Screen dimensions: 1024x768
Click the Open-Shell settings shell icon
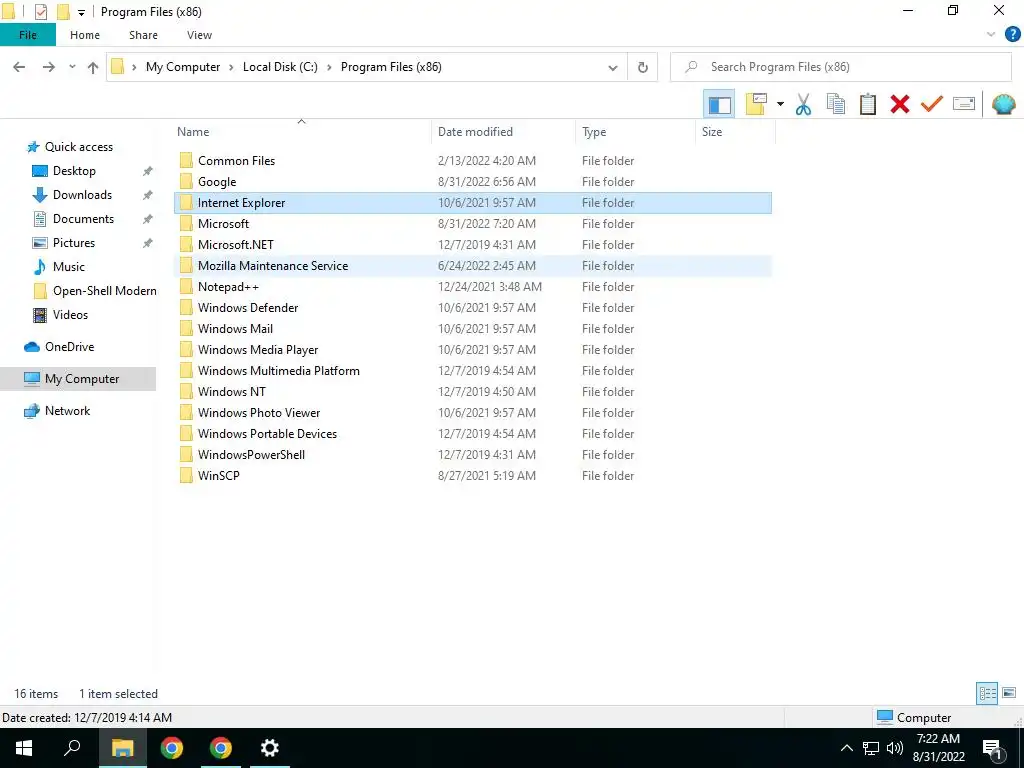[1004, 104]
